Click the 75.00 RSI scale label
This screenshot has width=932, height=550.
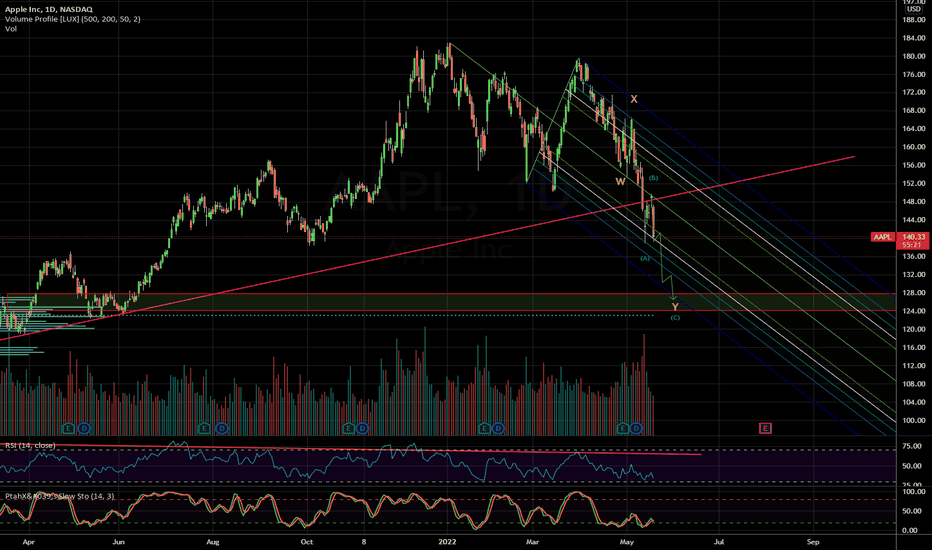912,446
